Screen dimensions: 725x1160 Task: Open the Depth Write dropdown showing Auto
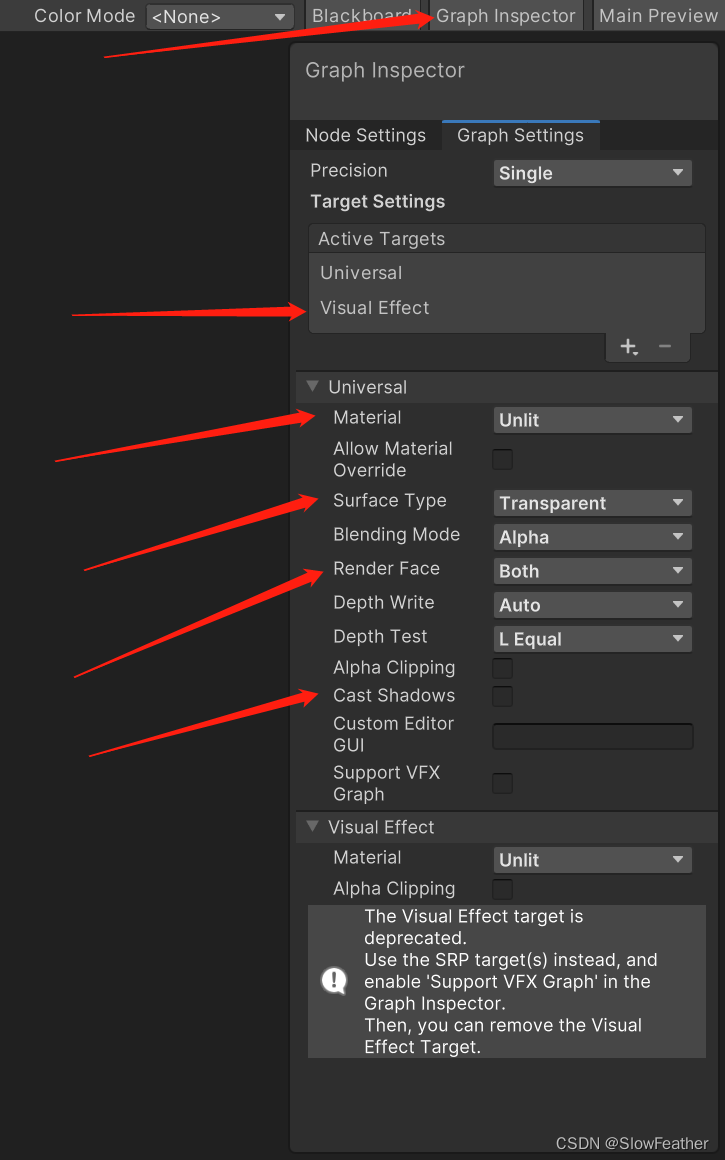pyautogui.click(x=591, y=605)
